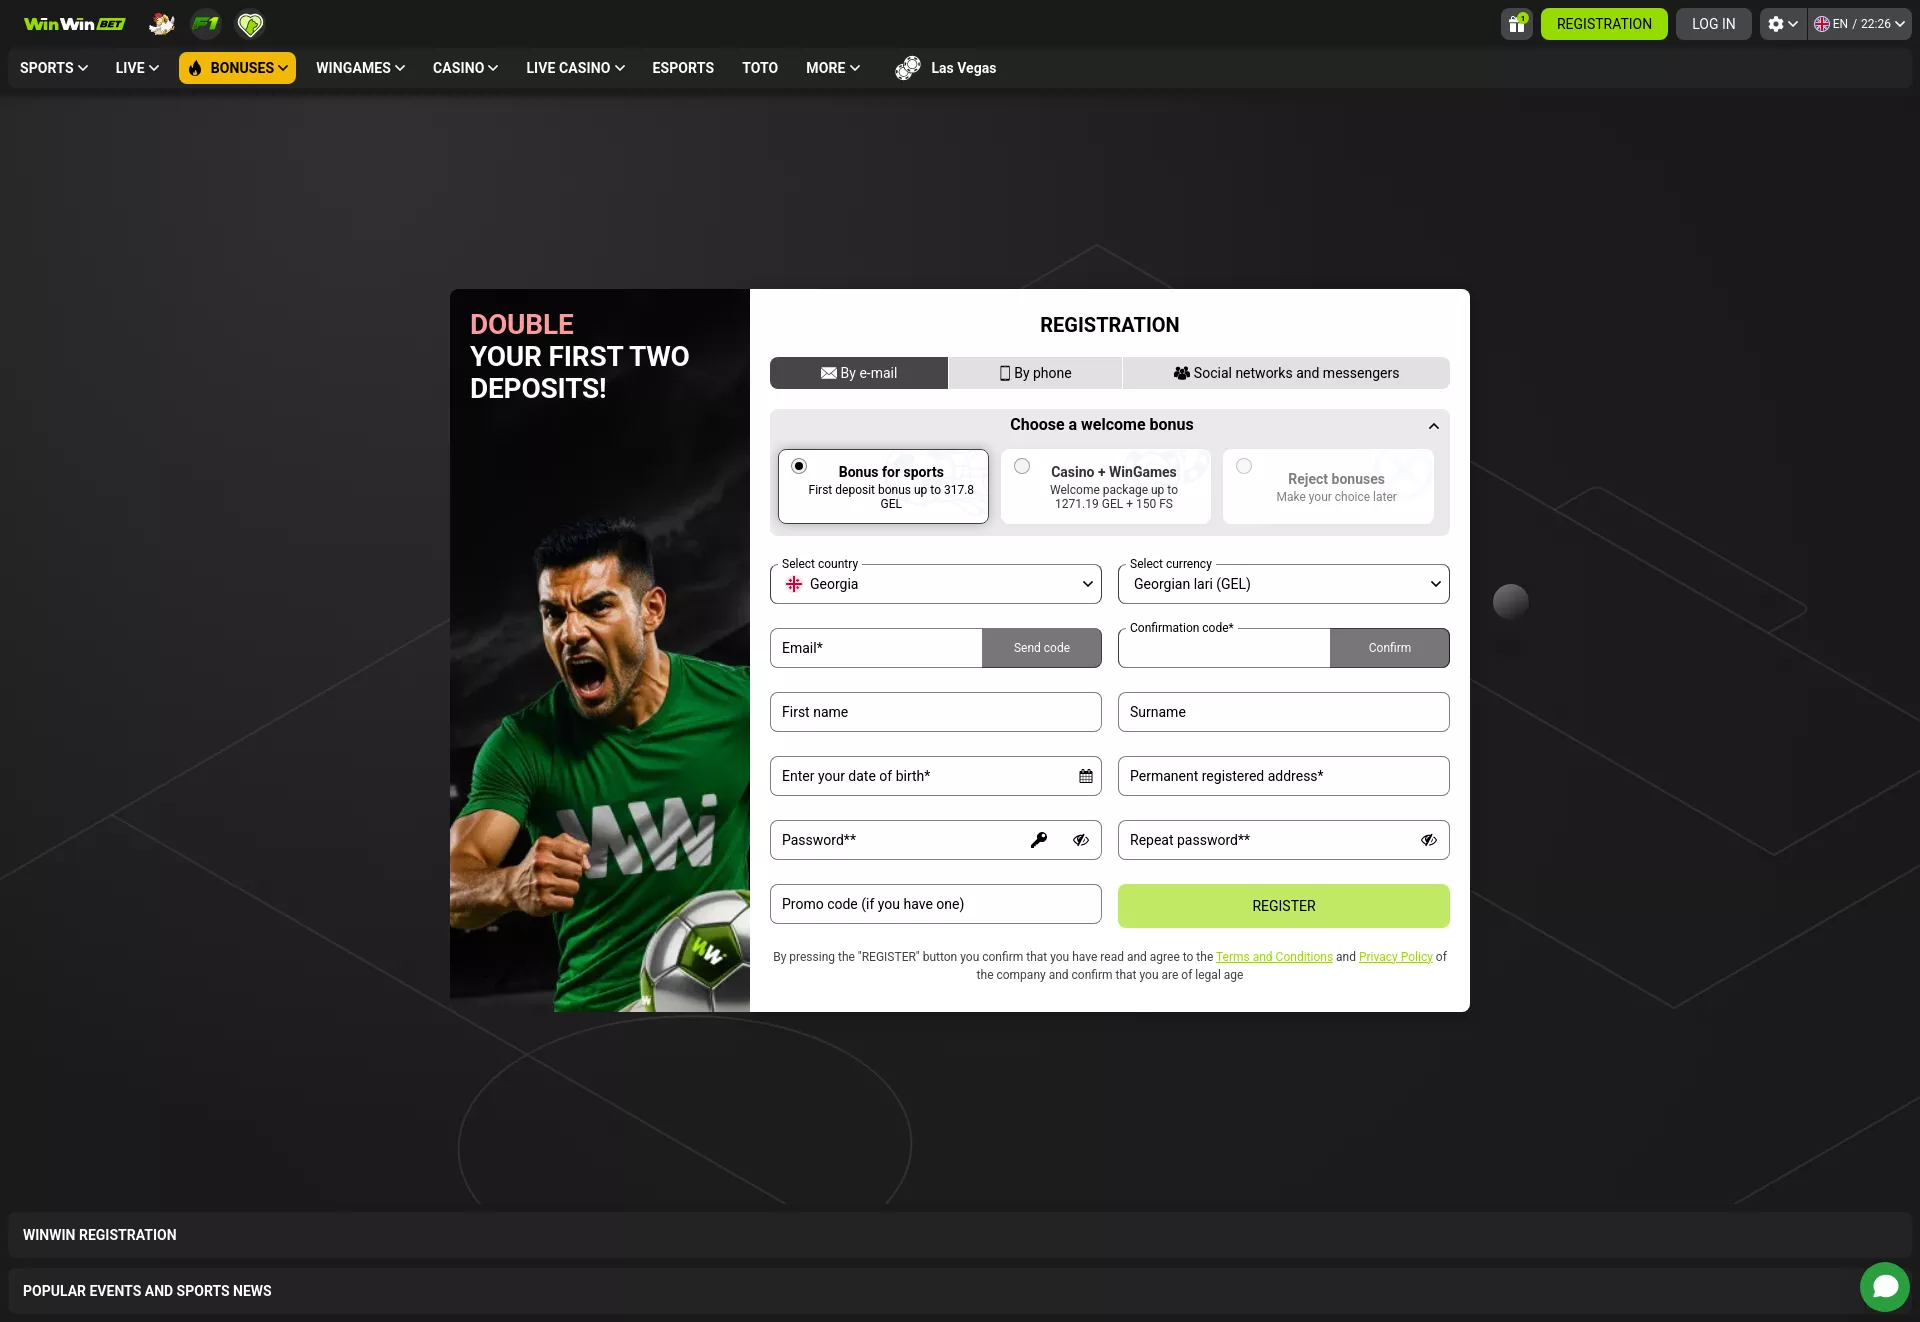Focus the Permanent registered address field

(1284, 776)
